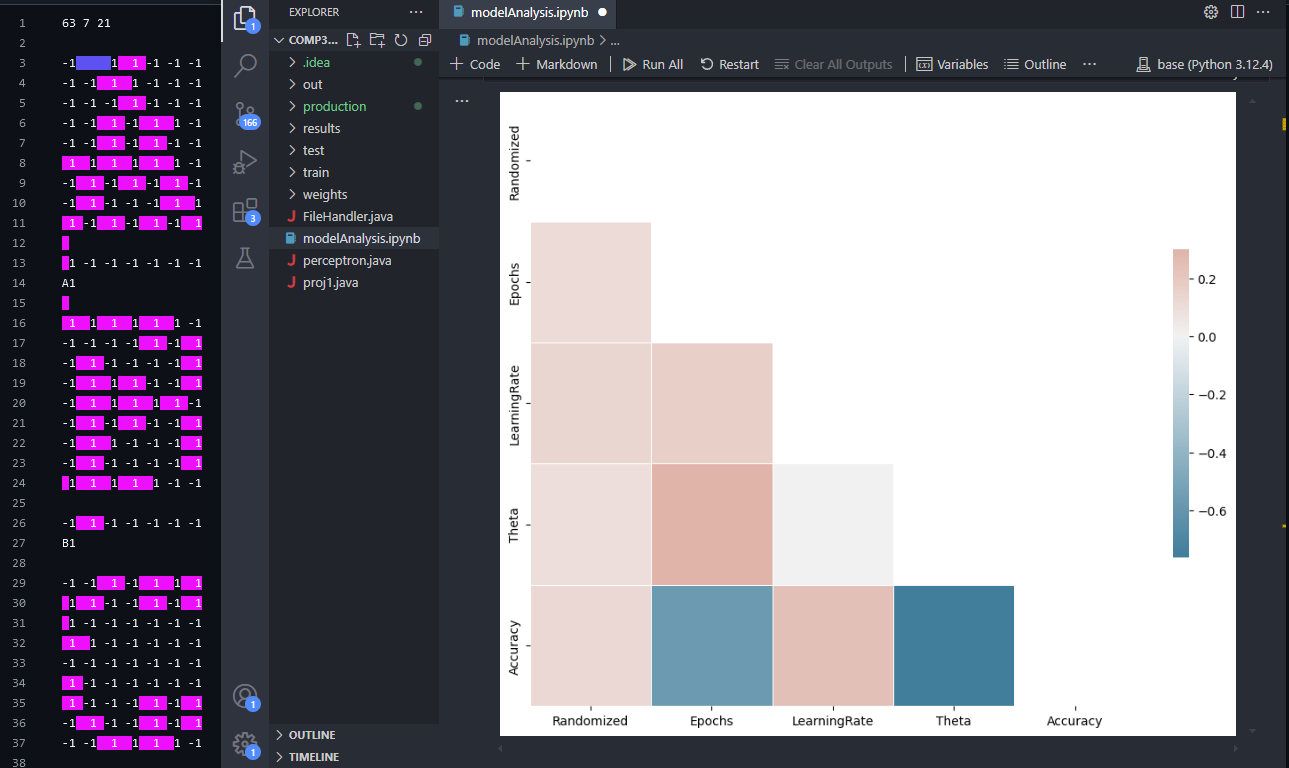Expand the OUTLINE section
This screenshot has height=768, width=1289.
coord(354,735)
